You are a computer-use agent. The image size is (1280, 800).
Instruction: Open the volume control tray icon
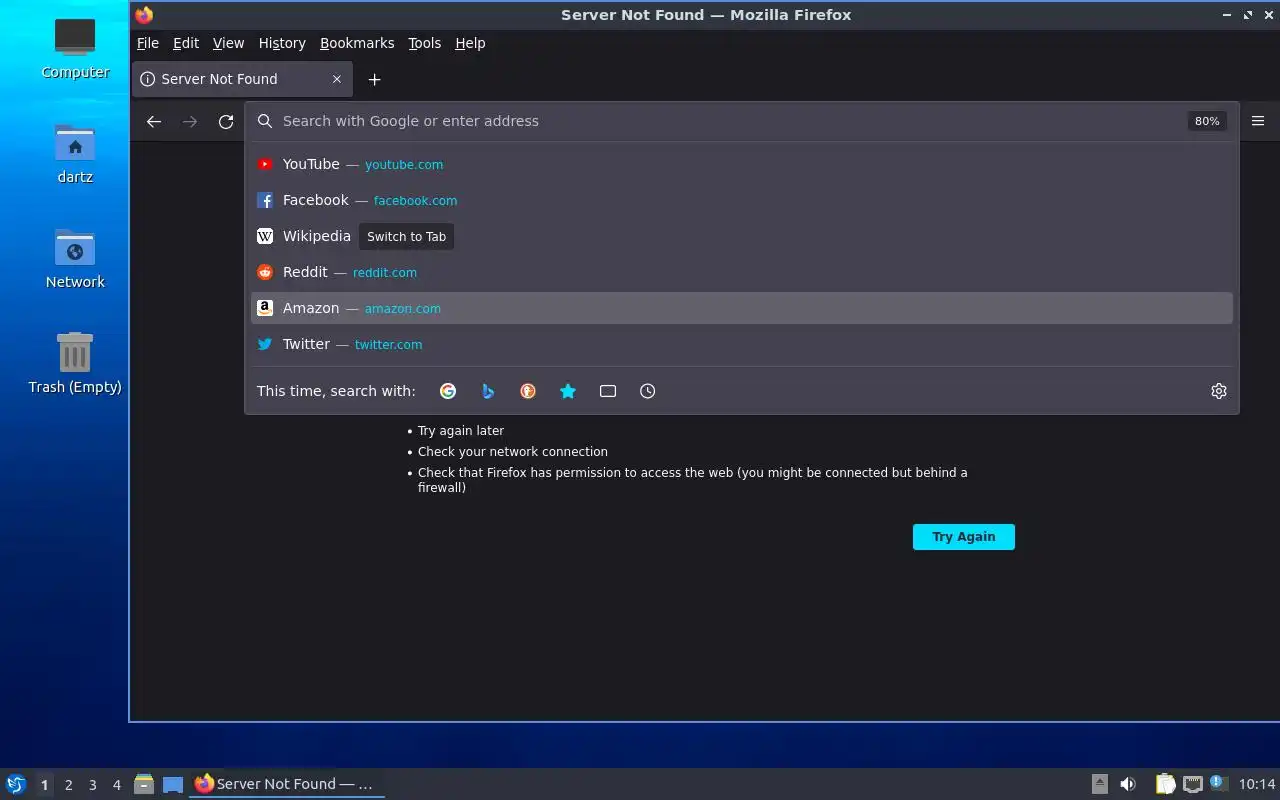click(1128, 784)
